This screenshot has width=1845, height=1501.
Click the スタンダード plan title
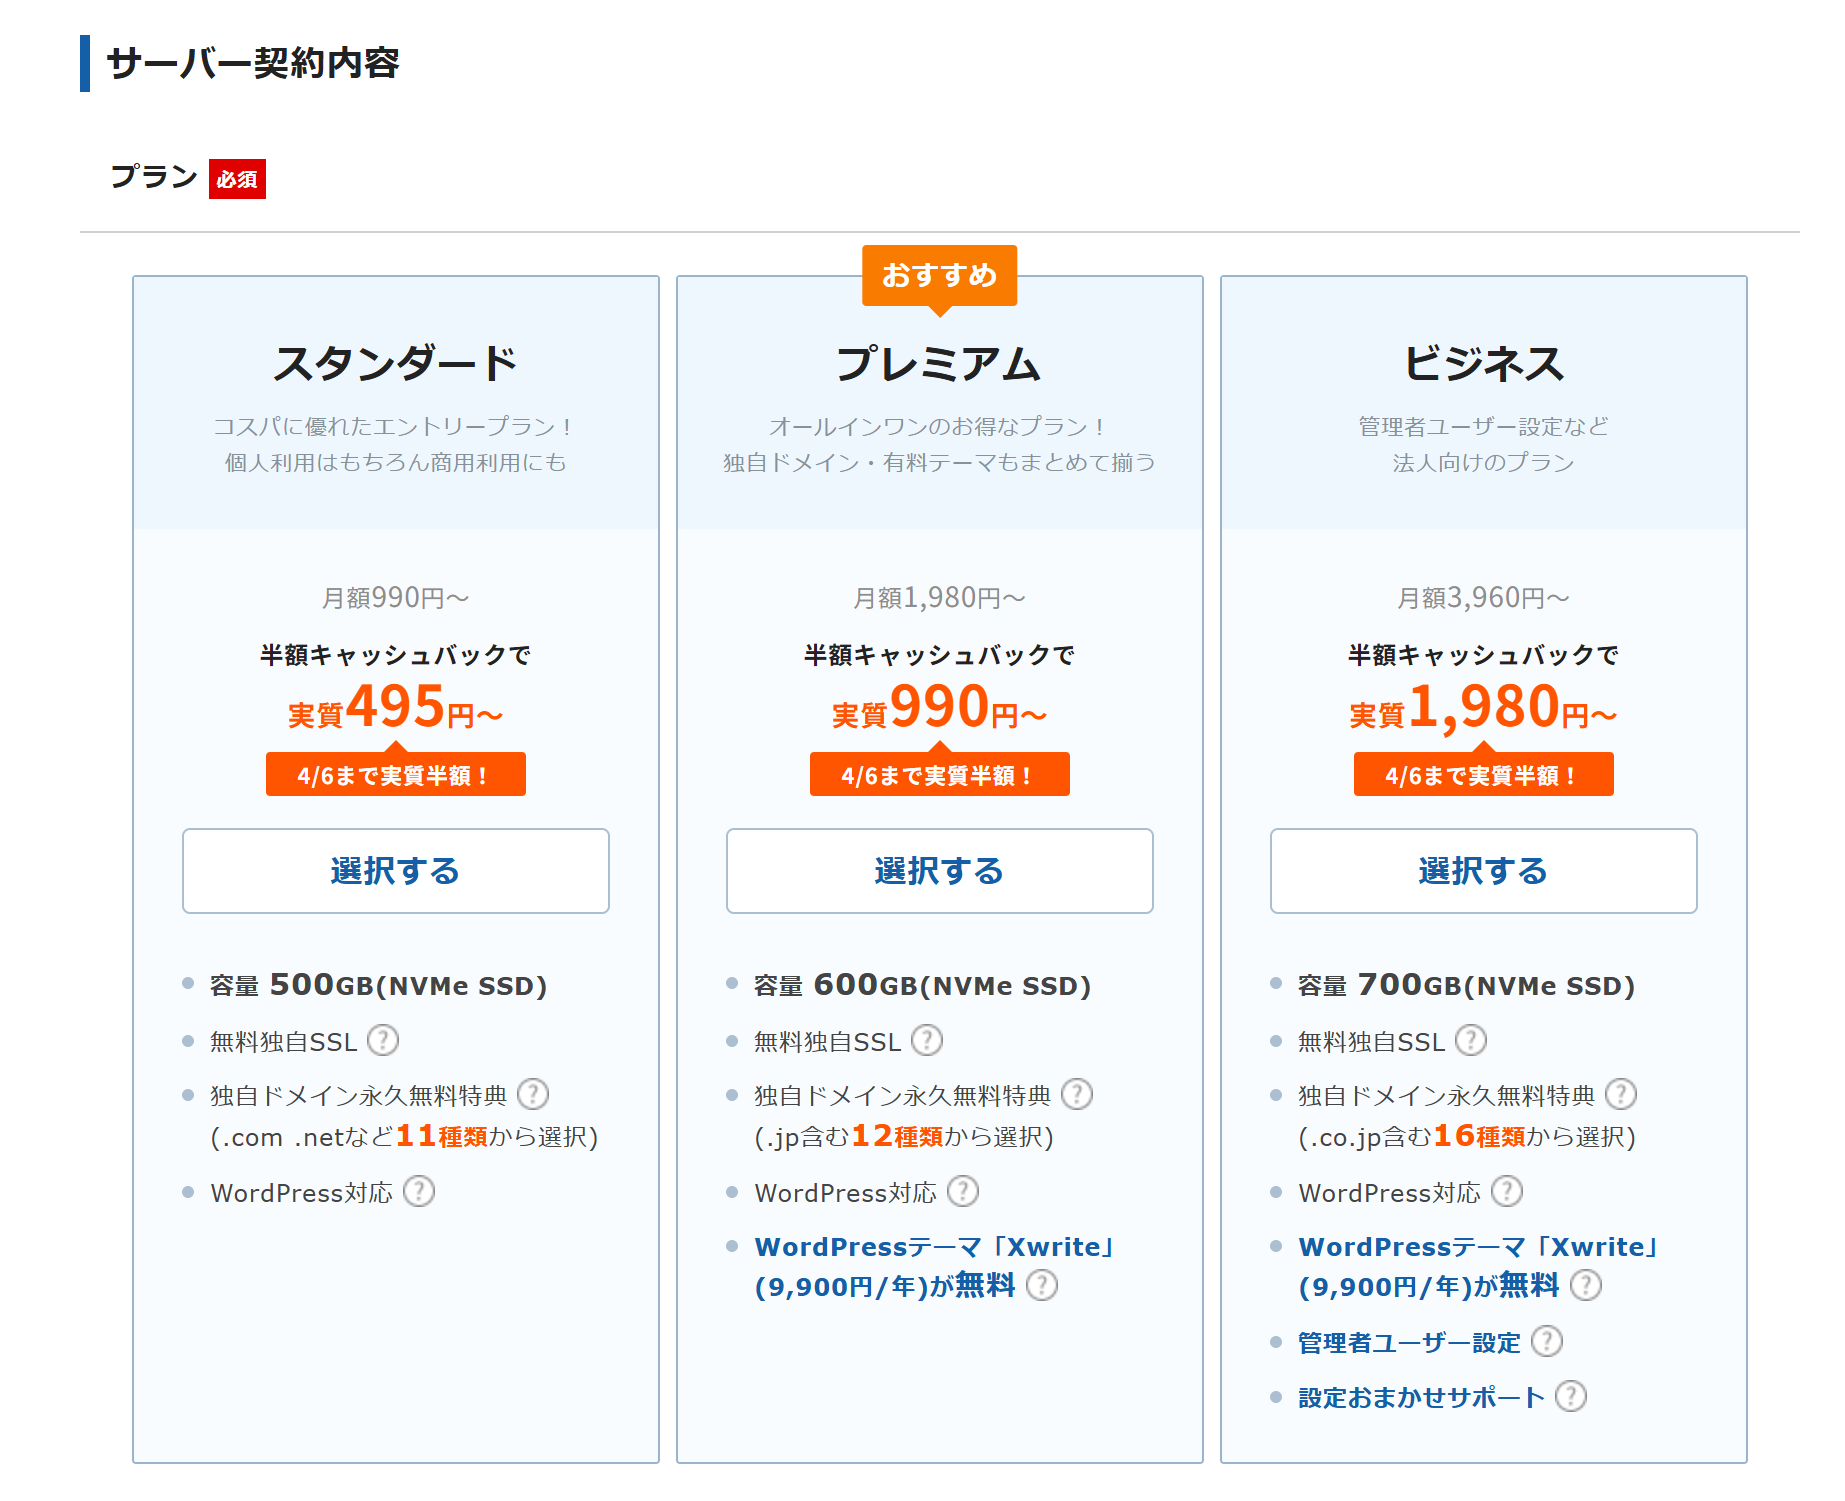click(x=396, y=363)
